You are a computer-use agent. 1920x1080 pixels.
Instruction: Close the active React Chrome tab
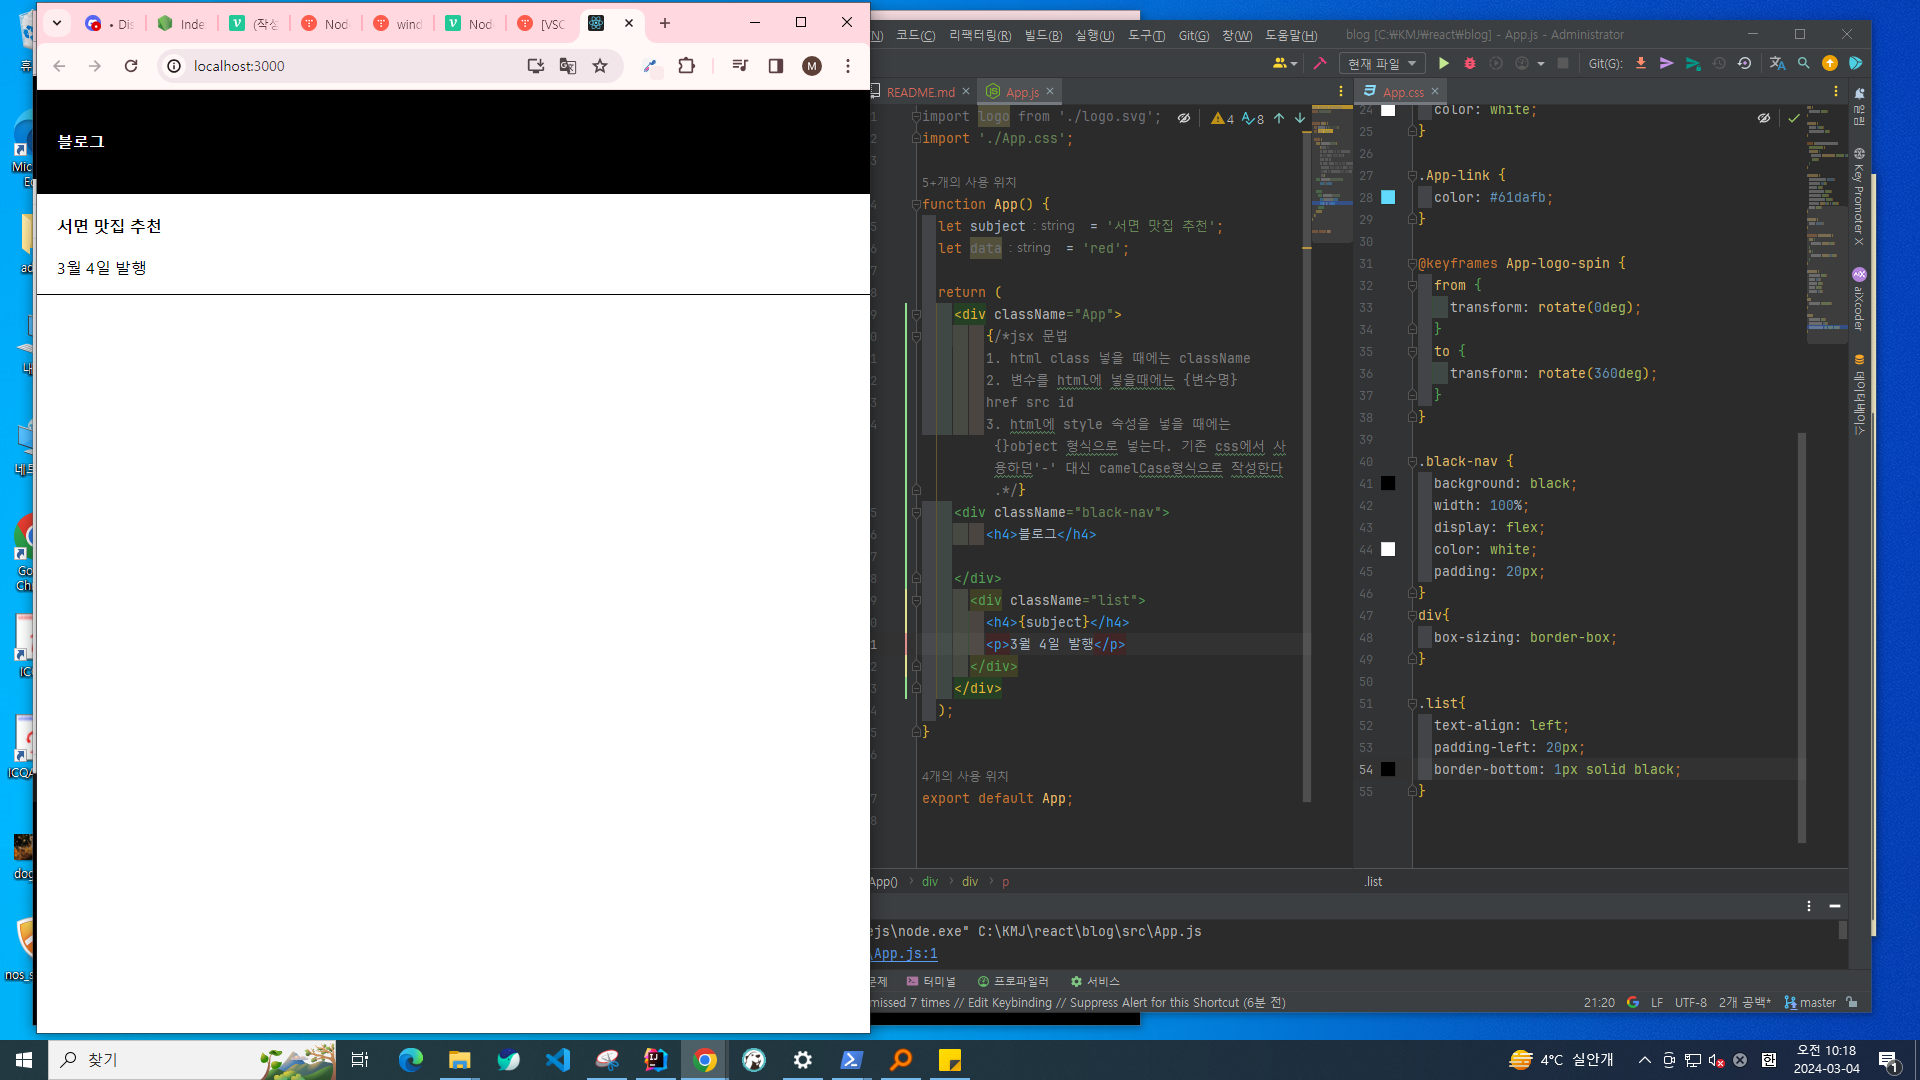click(x=629, y=23)
